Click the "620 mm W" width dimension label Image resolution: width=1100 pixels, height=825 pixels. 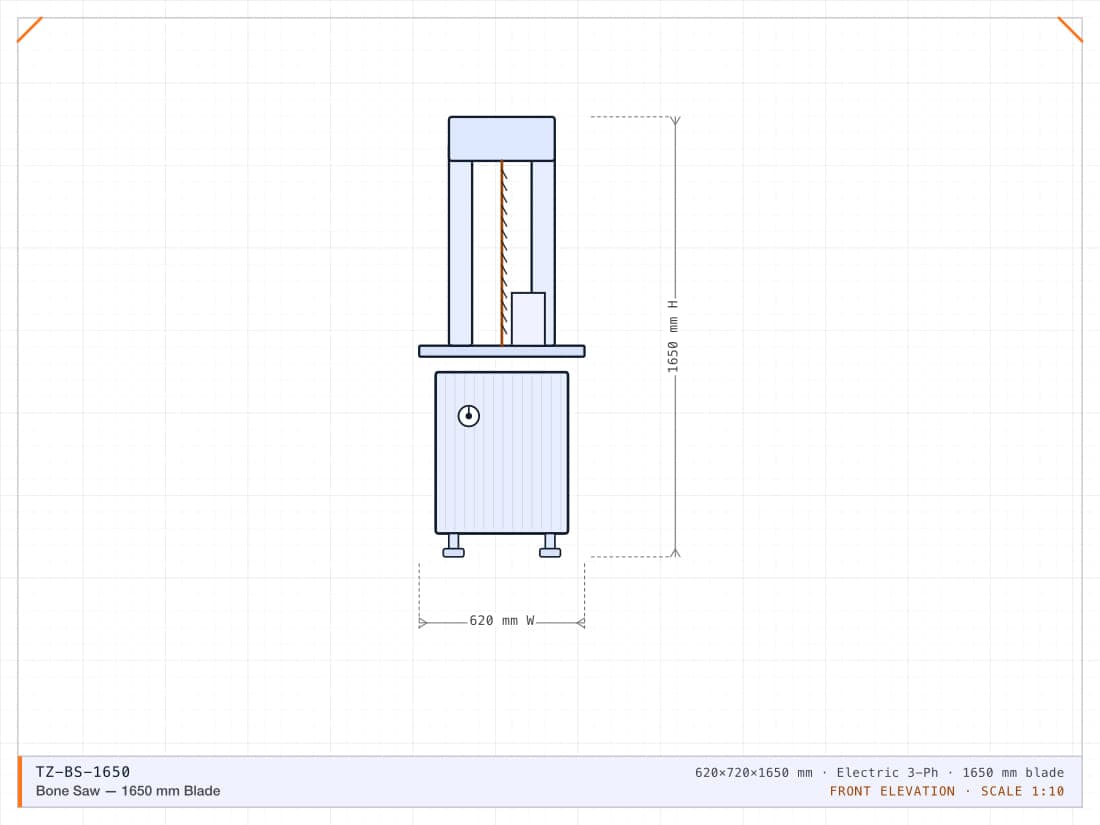click(x=502, y=621)
